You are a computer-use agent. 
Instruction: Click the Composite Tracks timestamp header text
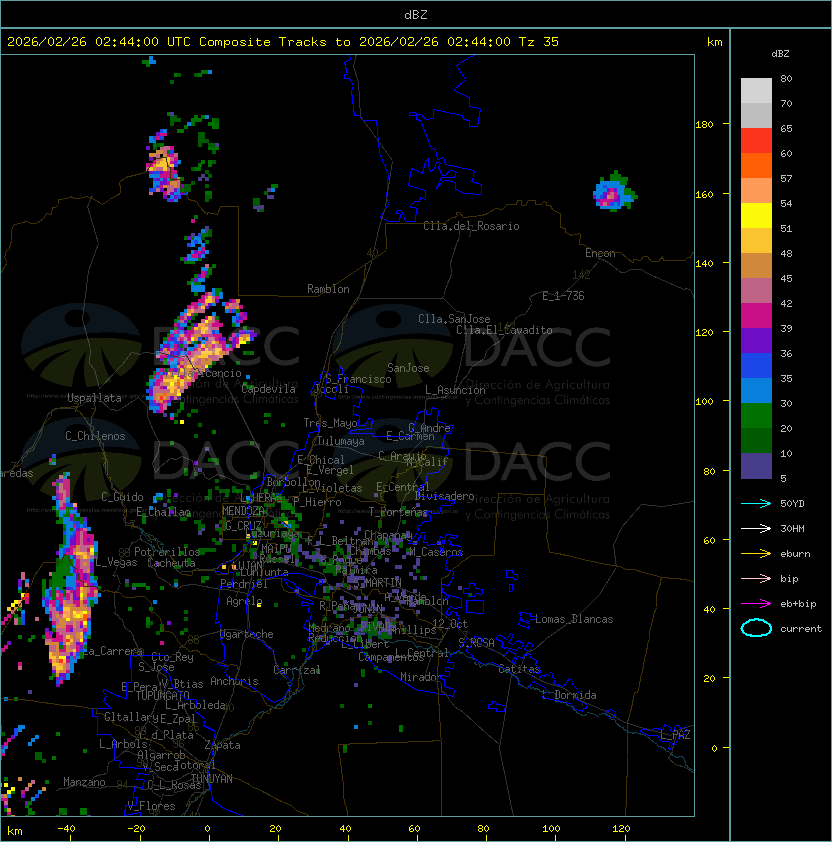tap(283, 42)
